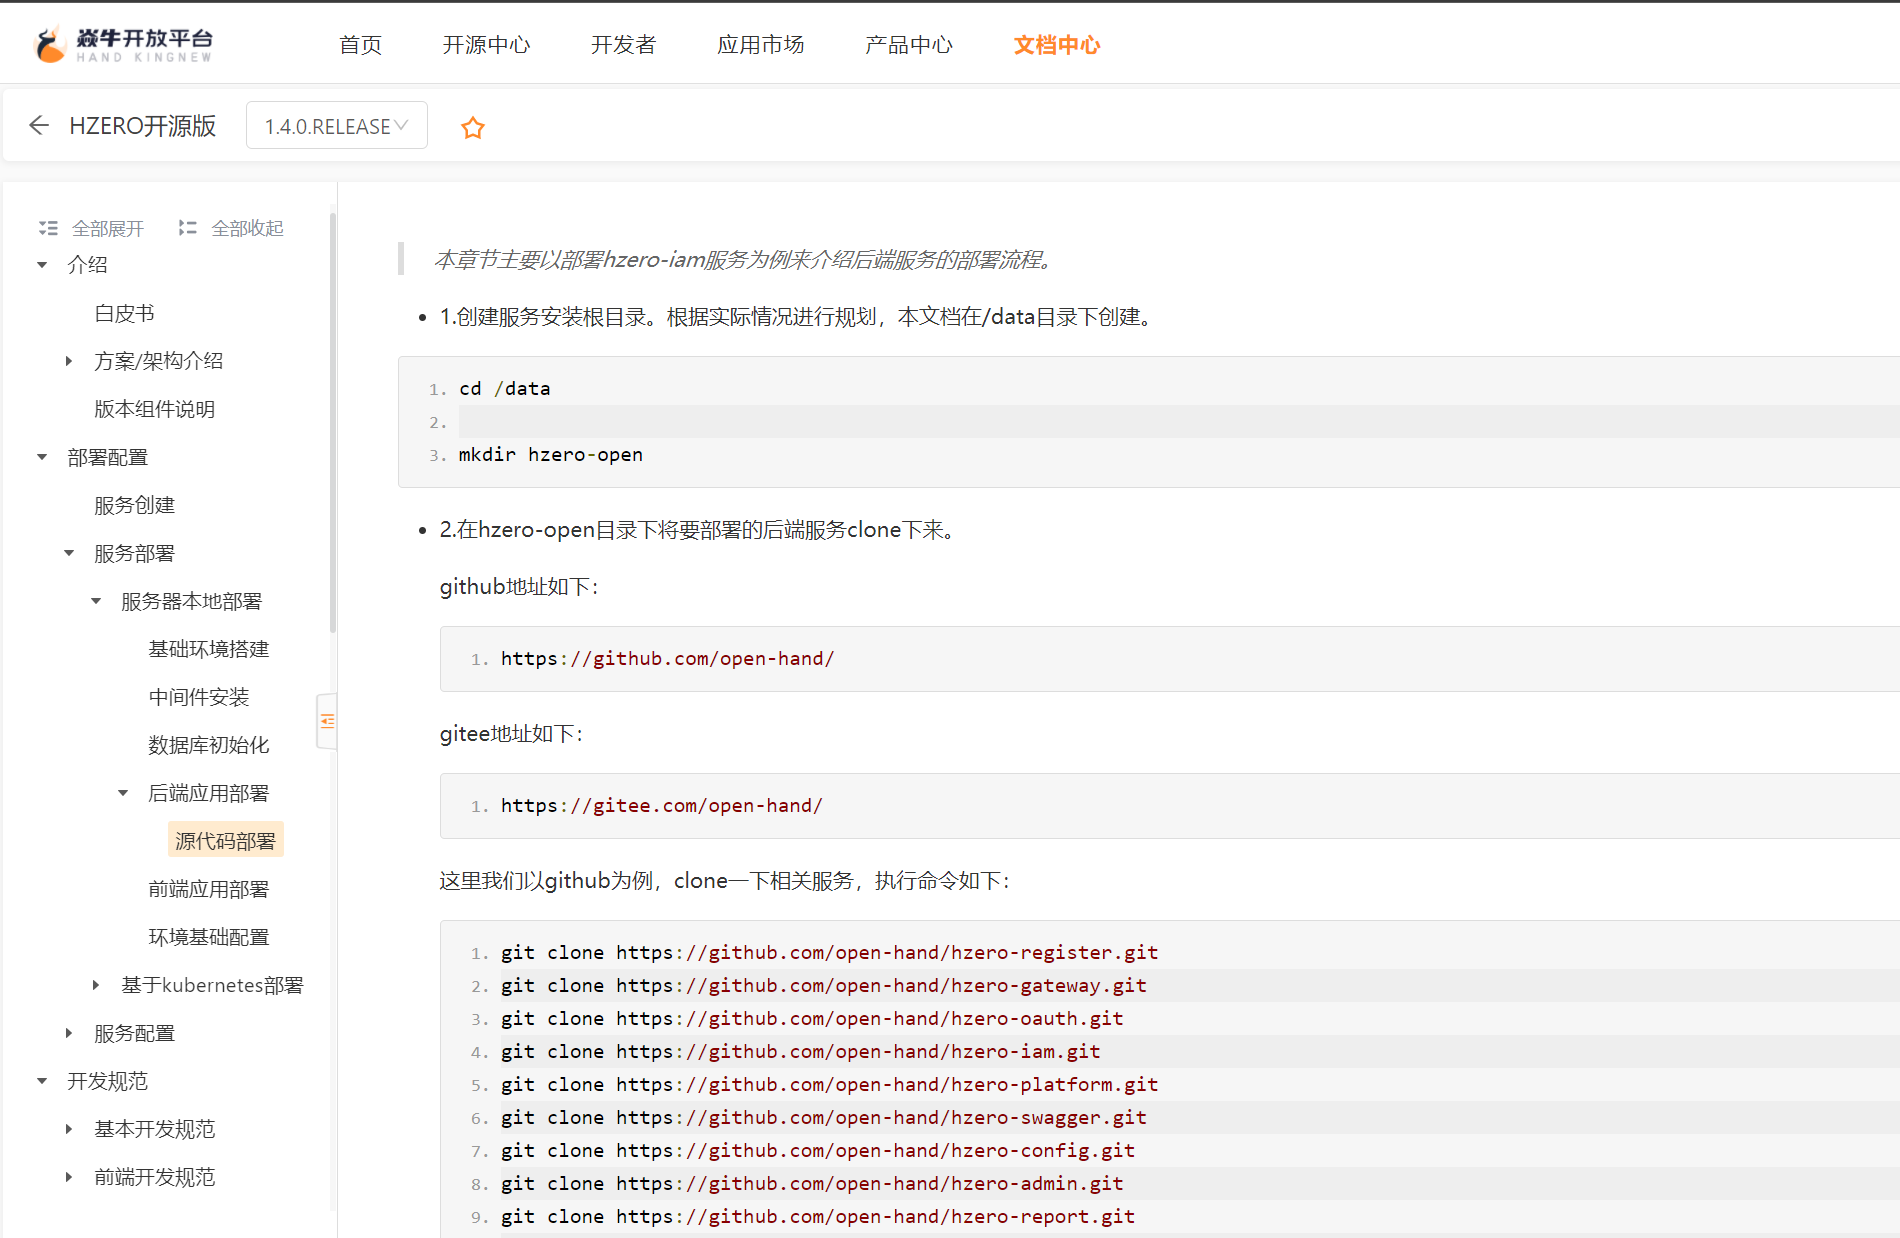Expand the 方案/架构介绍 section

pos(69,360)
